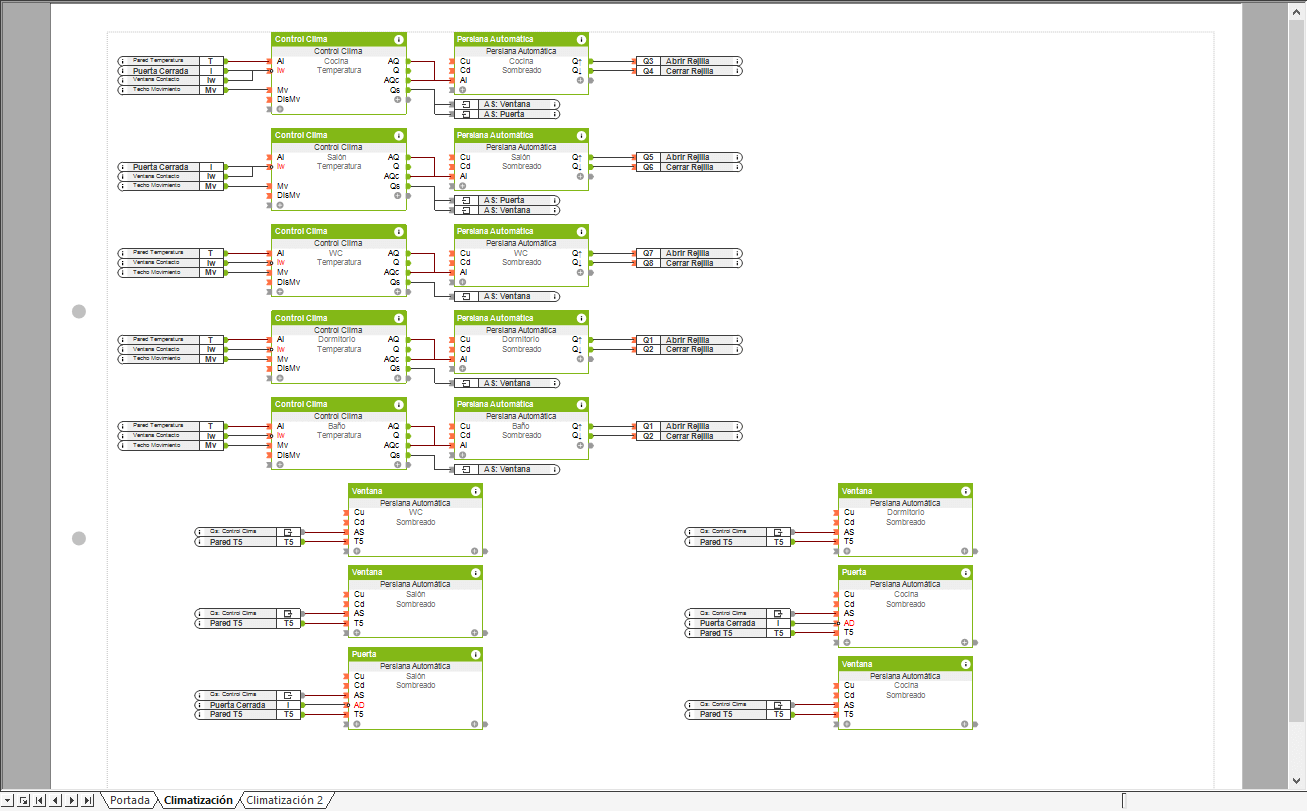1307x811 pixels.
Task: Jump to first page using tab navigation arrow
Action: coord(40,800)
